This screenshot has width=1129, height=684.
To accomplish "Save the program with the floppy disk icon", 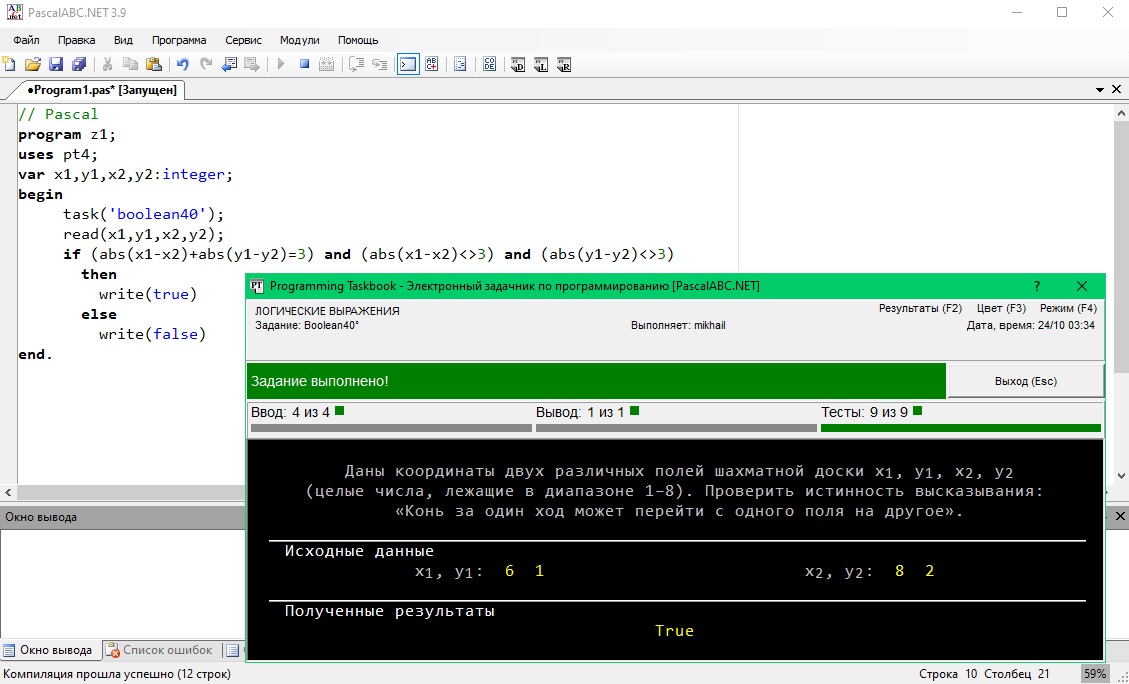I will [x=56, y=65].
